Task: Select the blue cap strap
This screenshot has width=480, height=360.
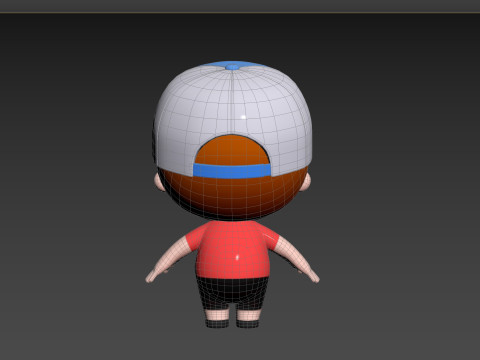Action: (232, 171)
